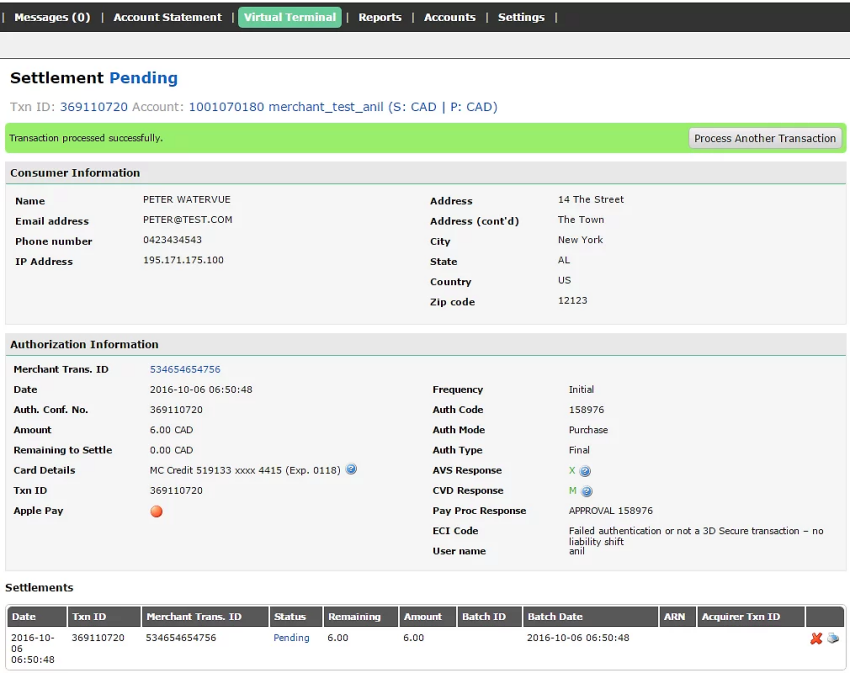The image size is (850, 673).
Task: Click email PETER@TEST.COM
Action: (188, 220)
